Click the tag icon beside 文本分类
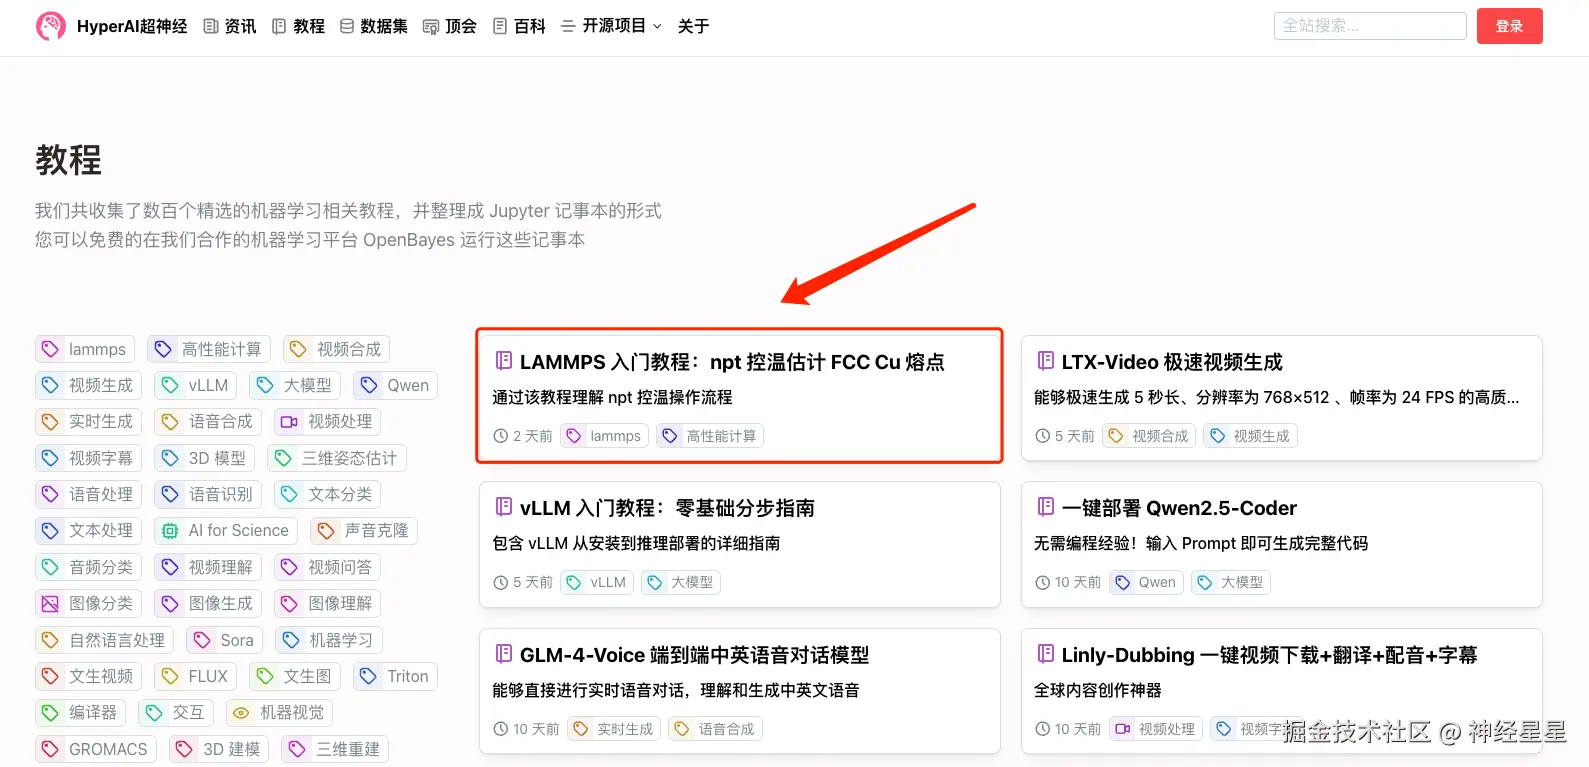Image resolution: width=1589 pixels, height=767 pixels. (289, 494)
